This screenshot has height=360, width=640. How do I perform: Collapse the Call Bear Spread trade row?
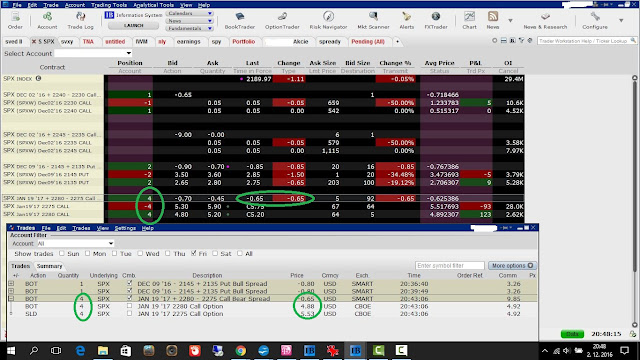pyautogui.click(x=11, y=298)
